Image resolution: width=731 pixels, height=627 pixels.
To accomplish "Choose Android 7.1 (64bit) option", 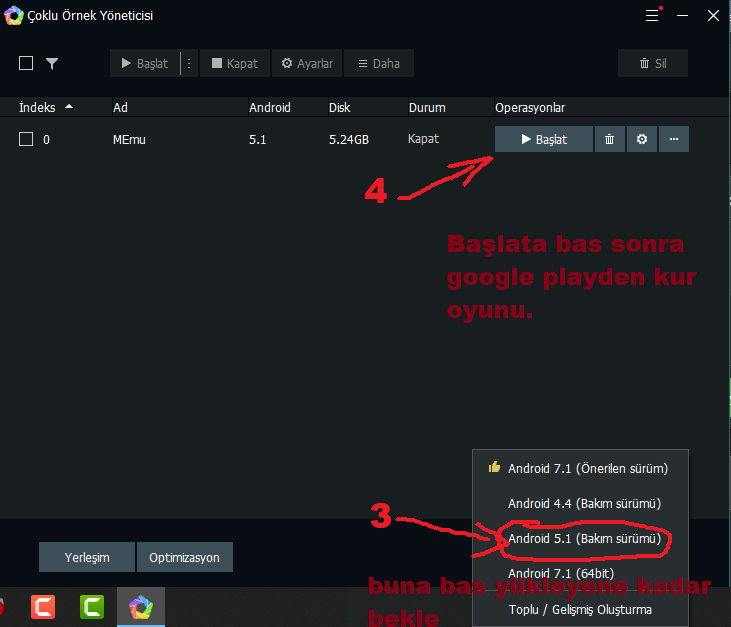I will [x=580, y=573].
